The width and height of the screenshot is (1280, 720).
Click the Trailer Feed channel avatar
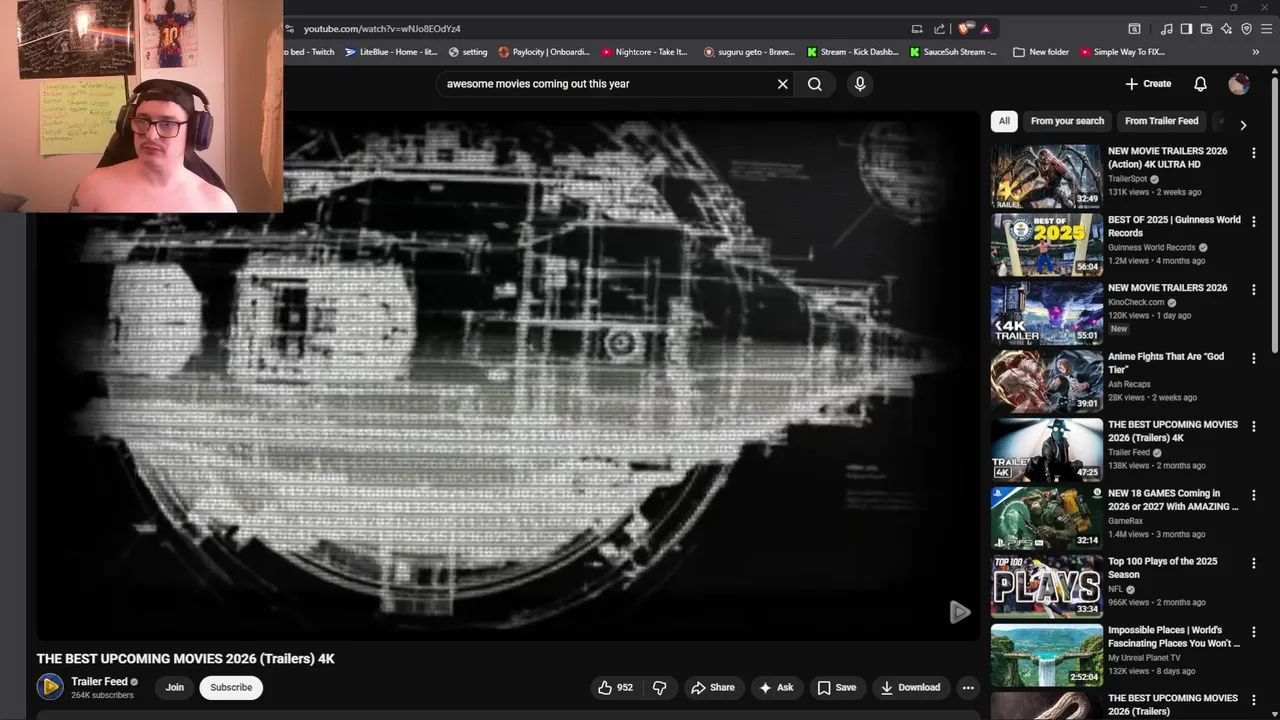coord(50,687)
